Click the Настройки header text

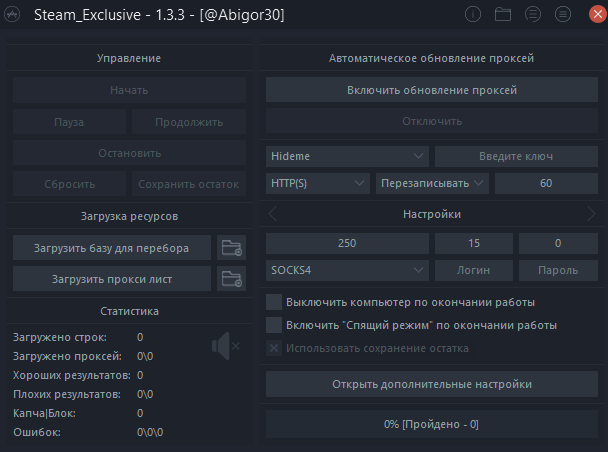pos(432,214)
